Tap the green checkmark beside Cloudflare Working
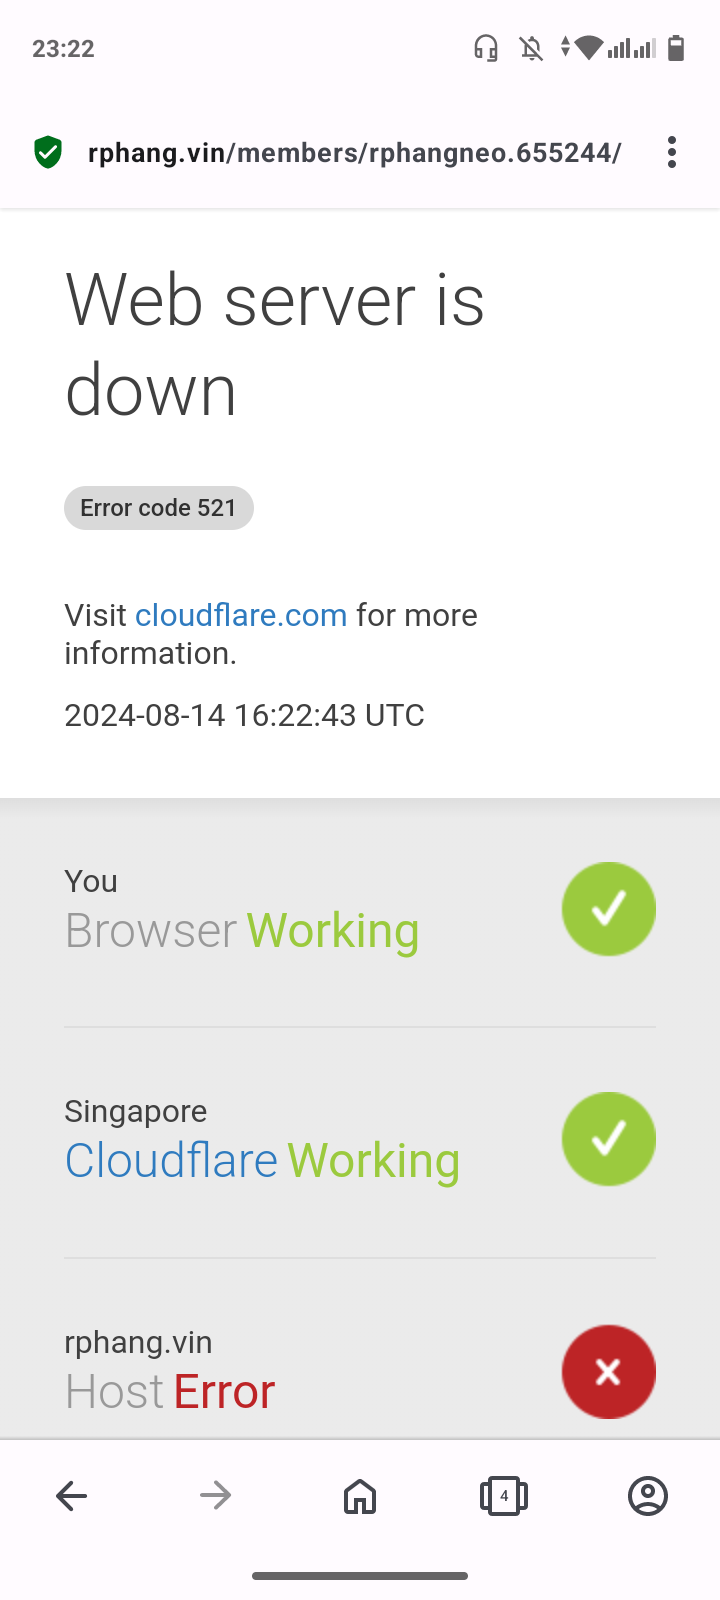 (609, 1139)
